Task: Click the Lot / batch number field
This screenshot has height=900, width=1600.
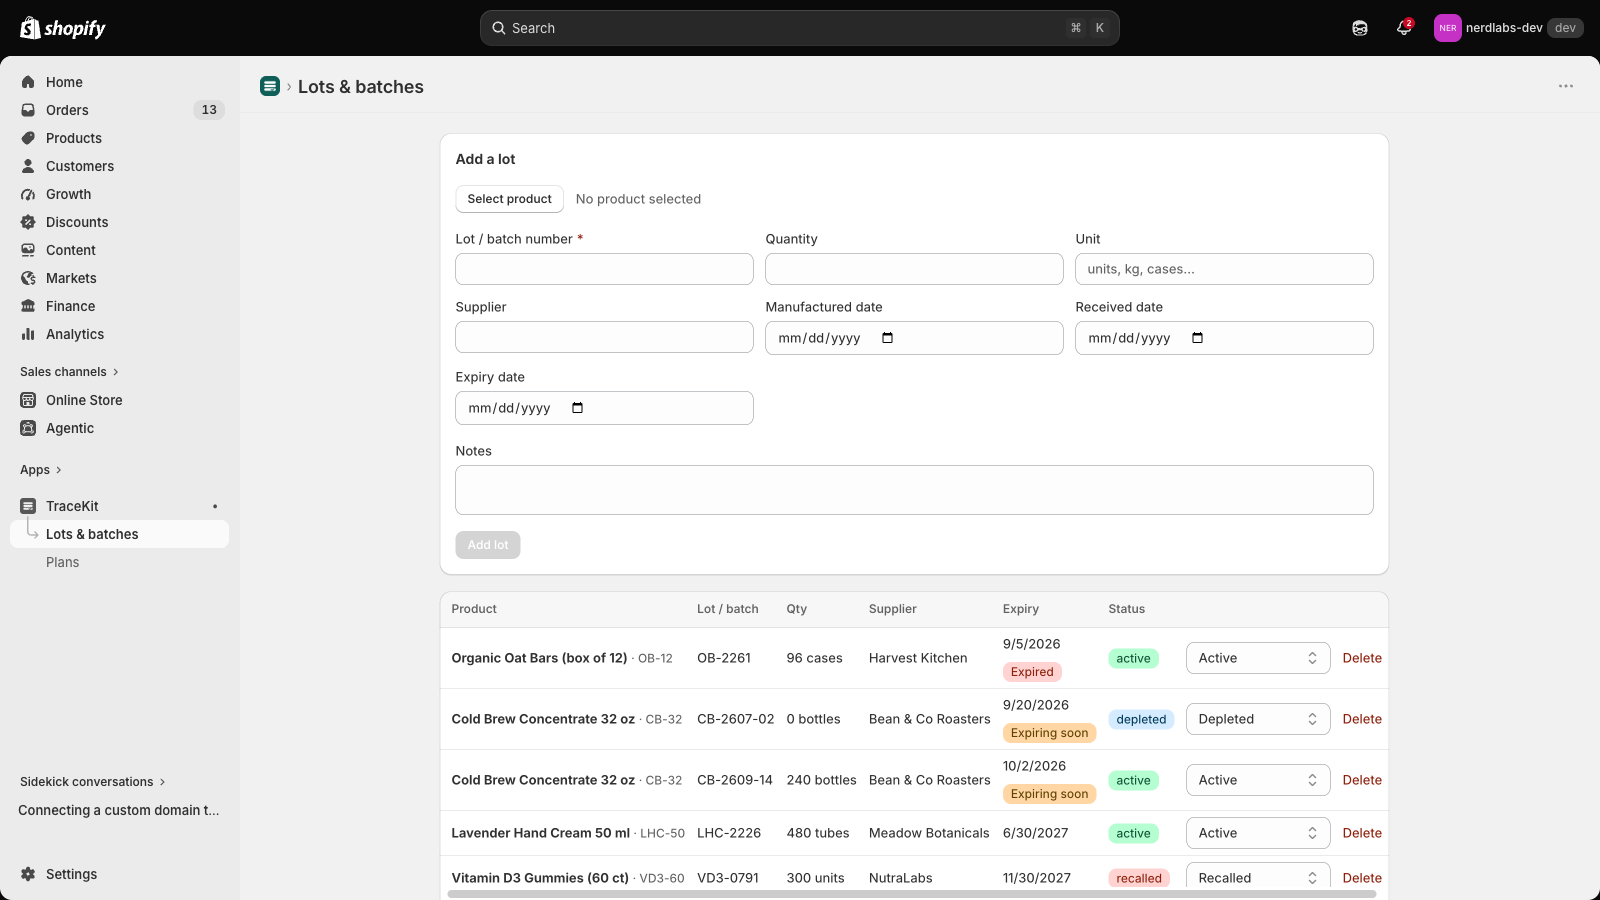Action: (x=604, y=269)
